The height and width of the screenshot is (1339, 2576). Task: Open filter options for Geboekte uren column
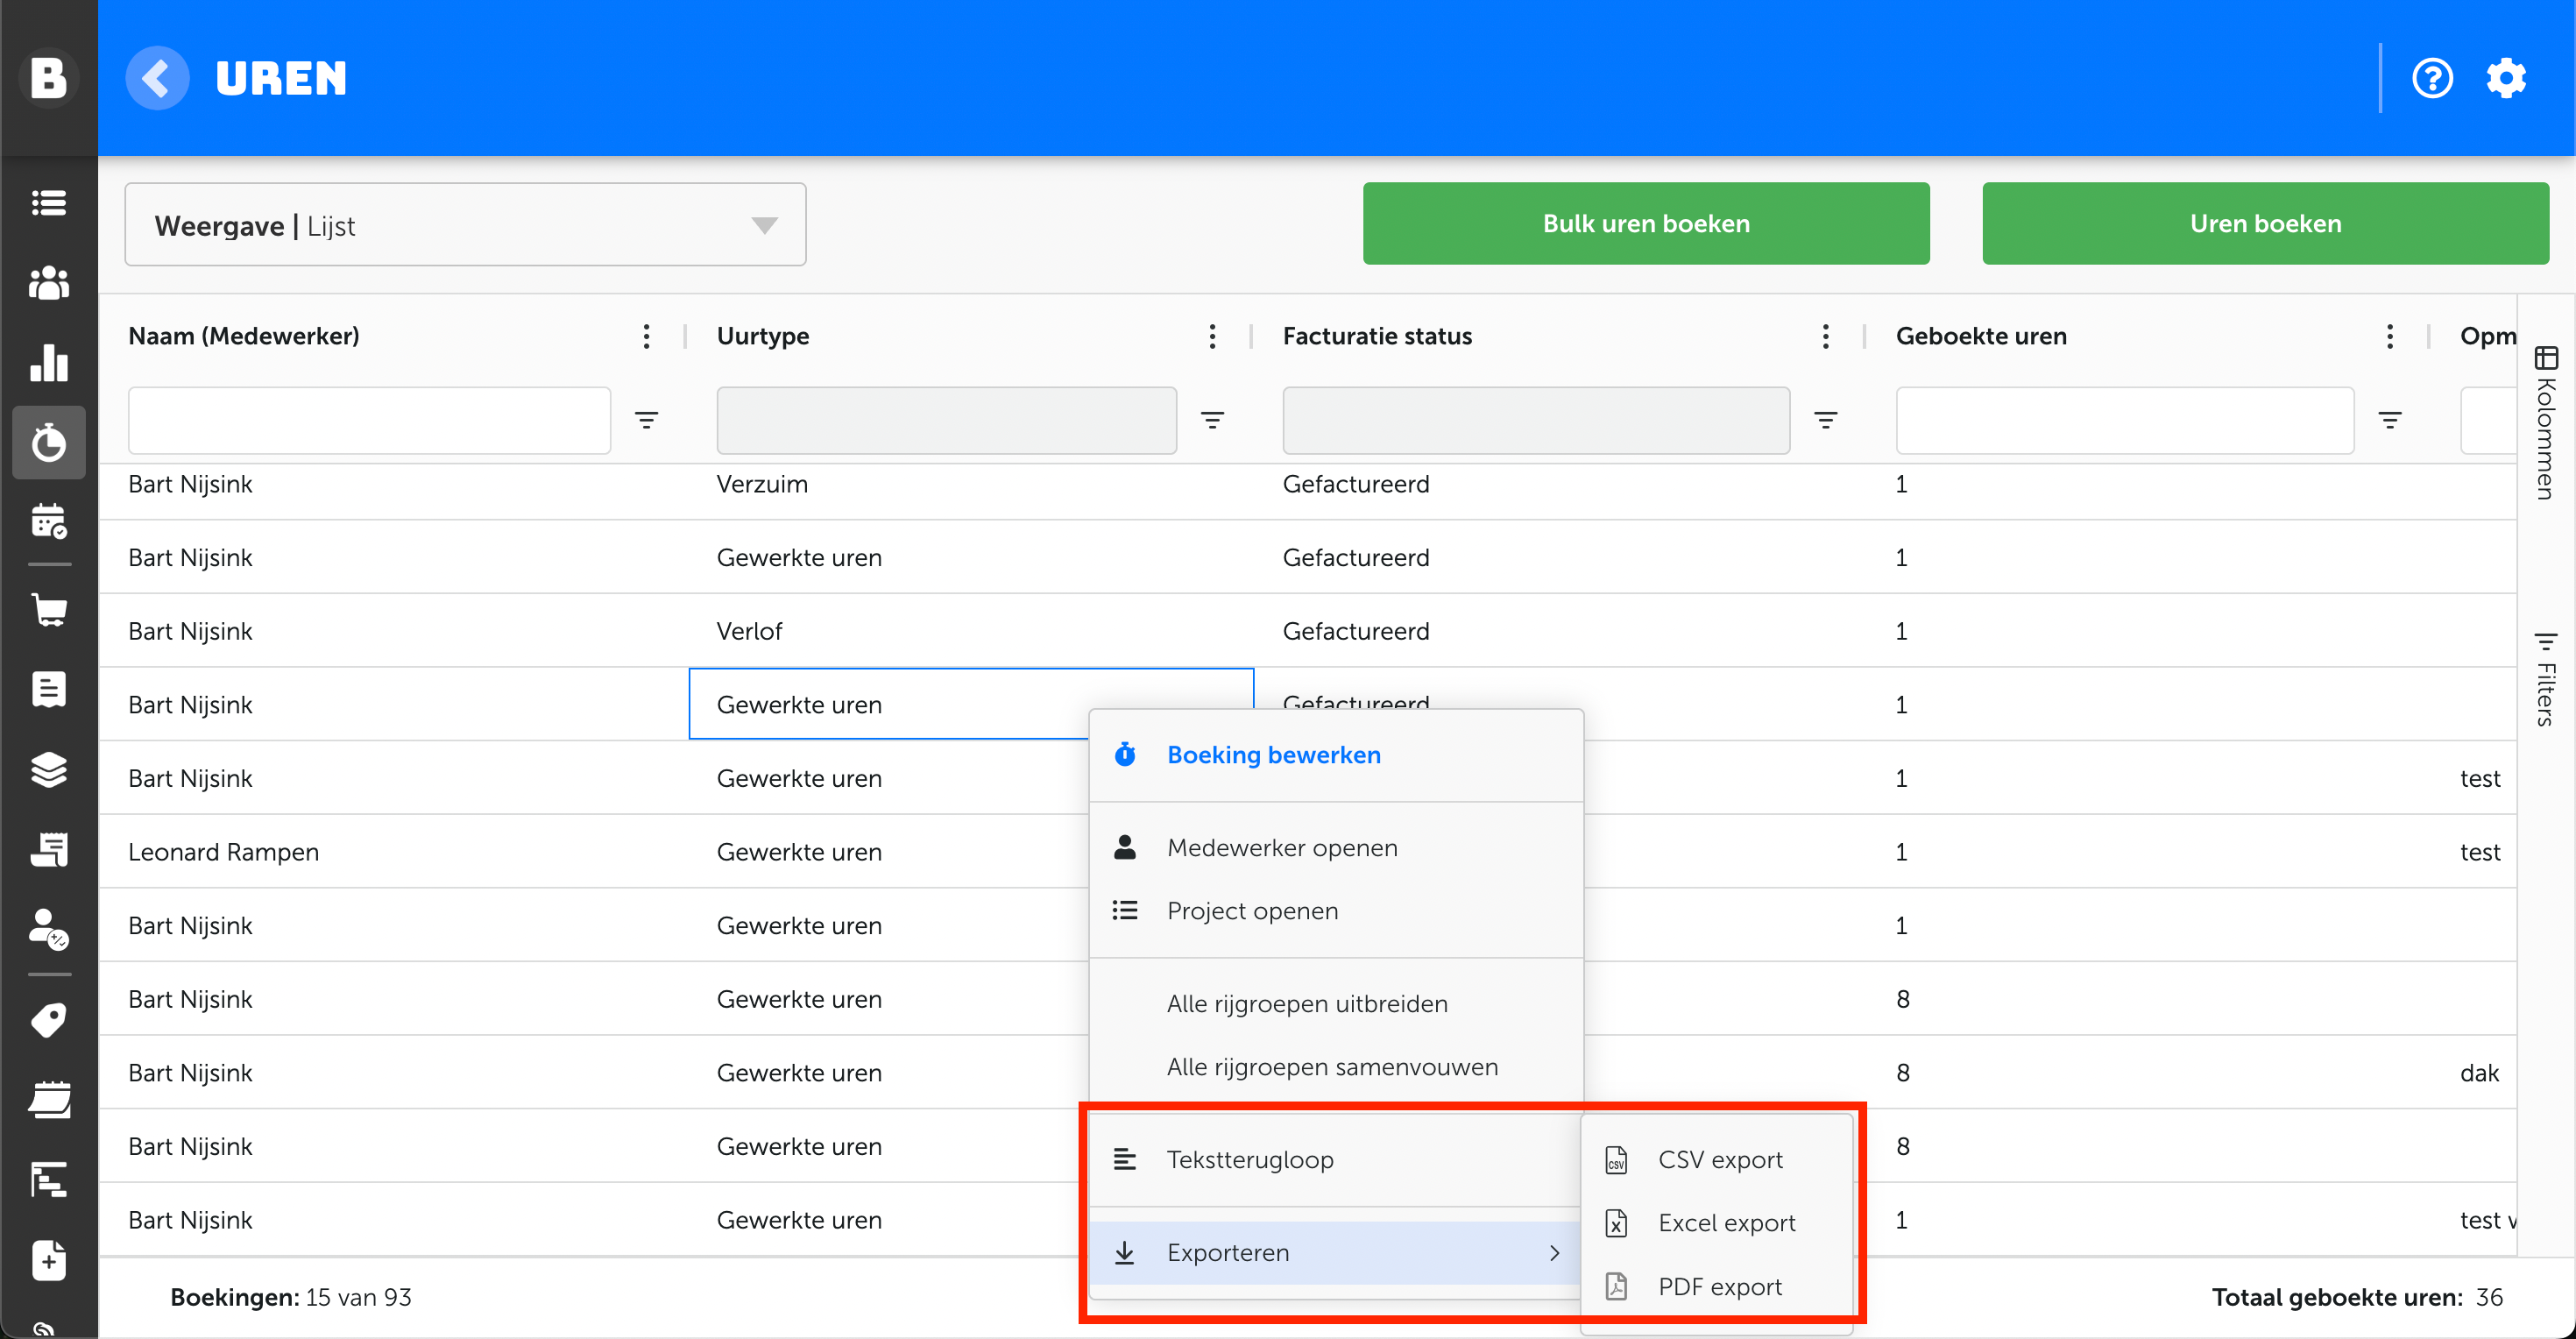(x=2390, y=421)
